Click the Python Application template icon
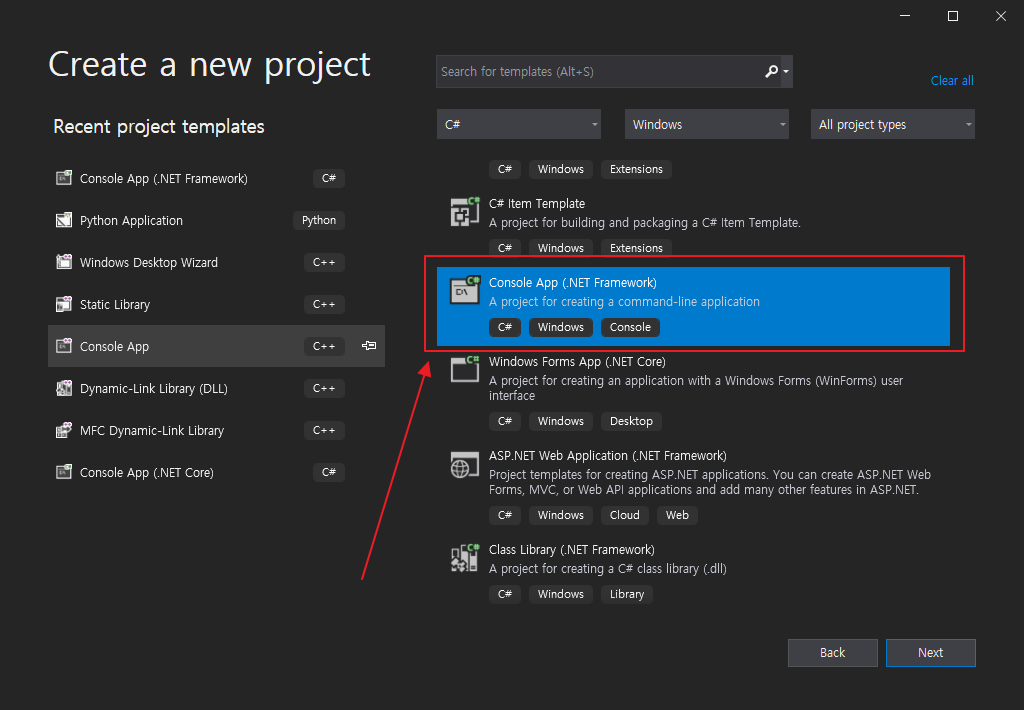Viewport: 1024px width, 710px height. 64,220
